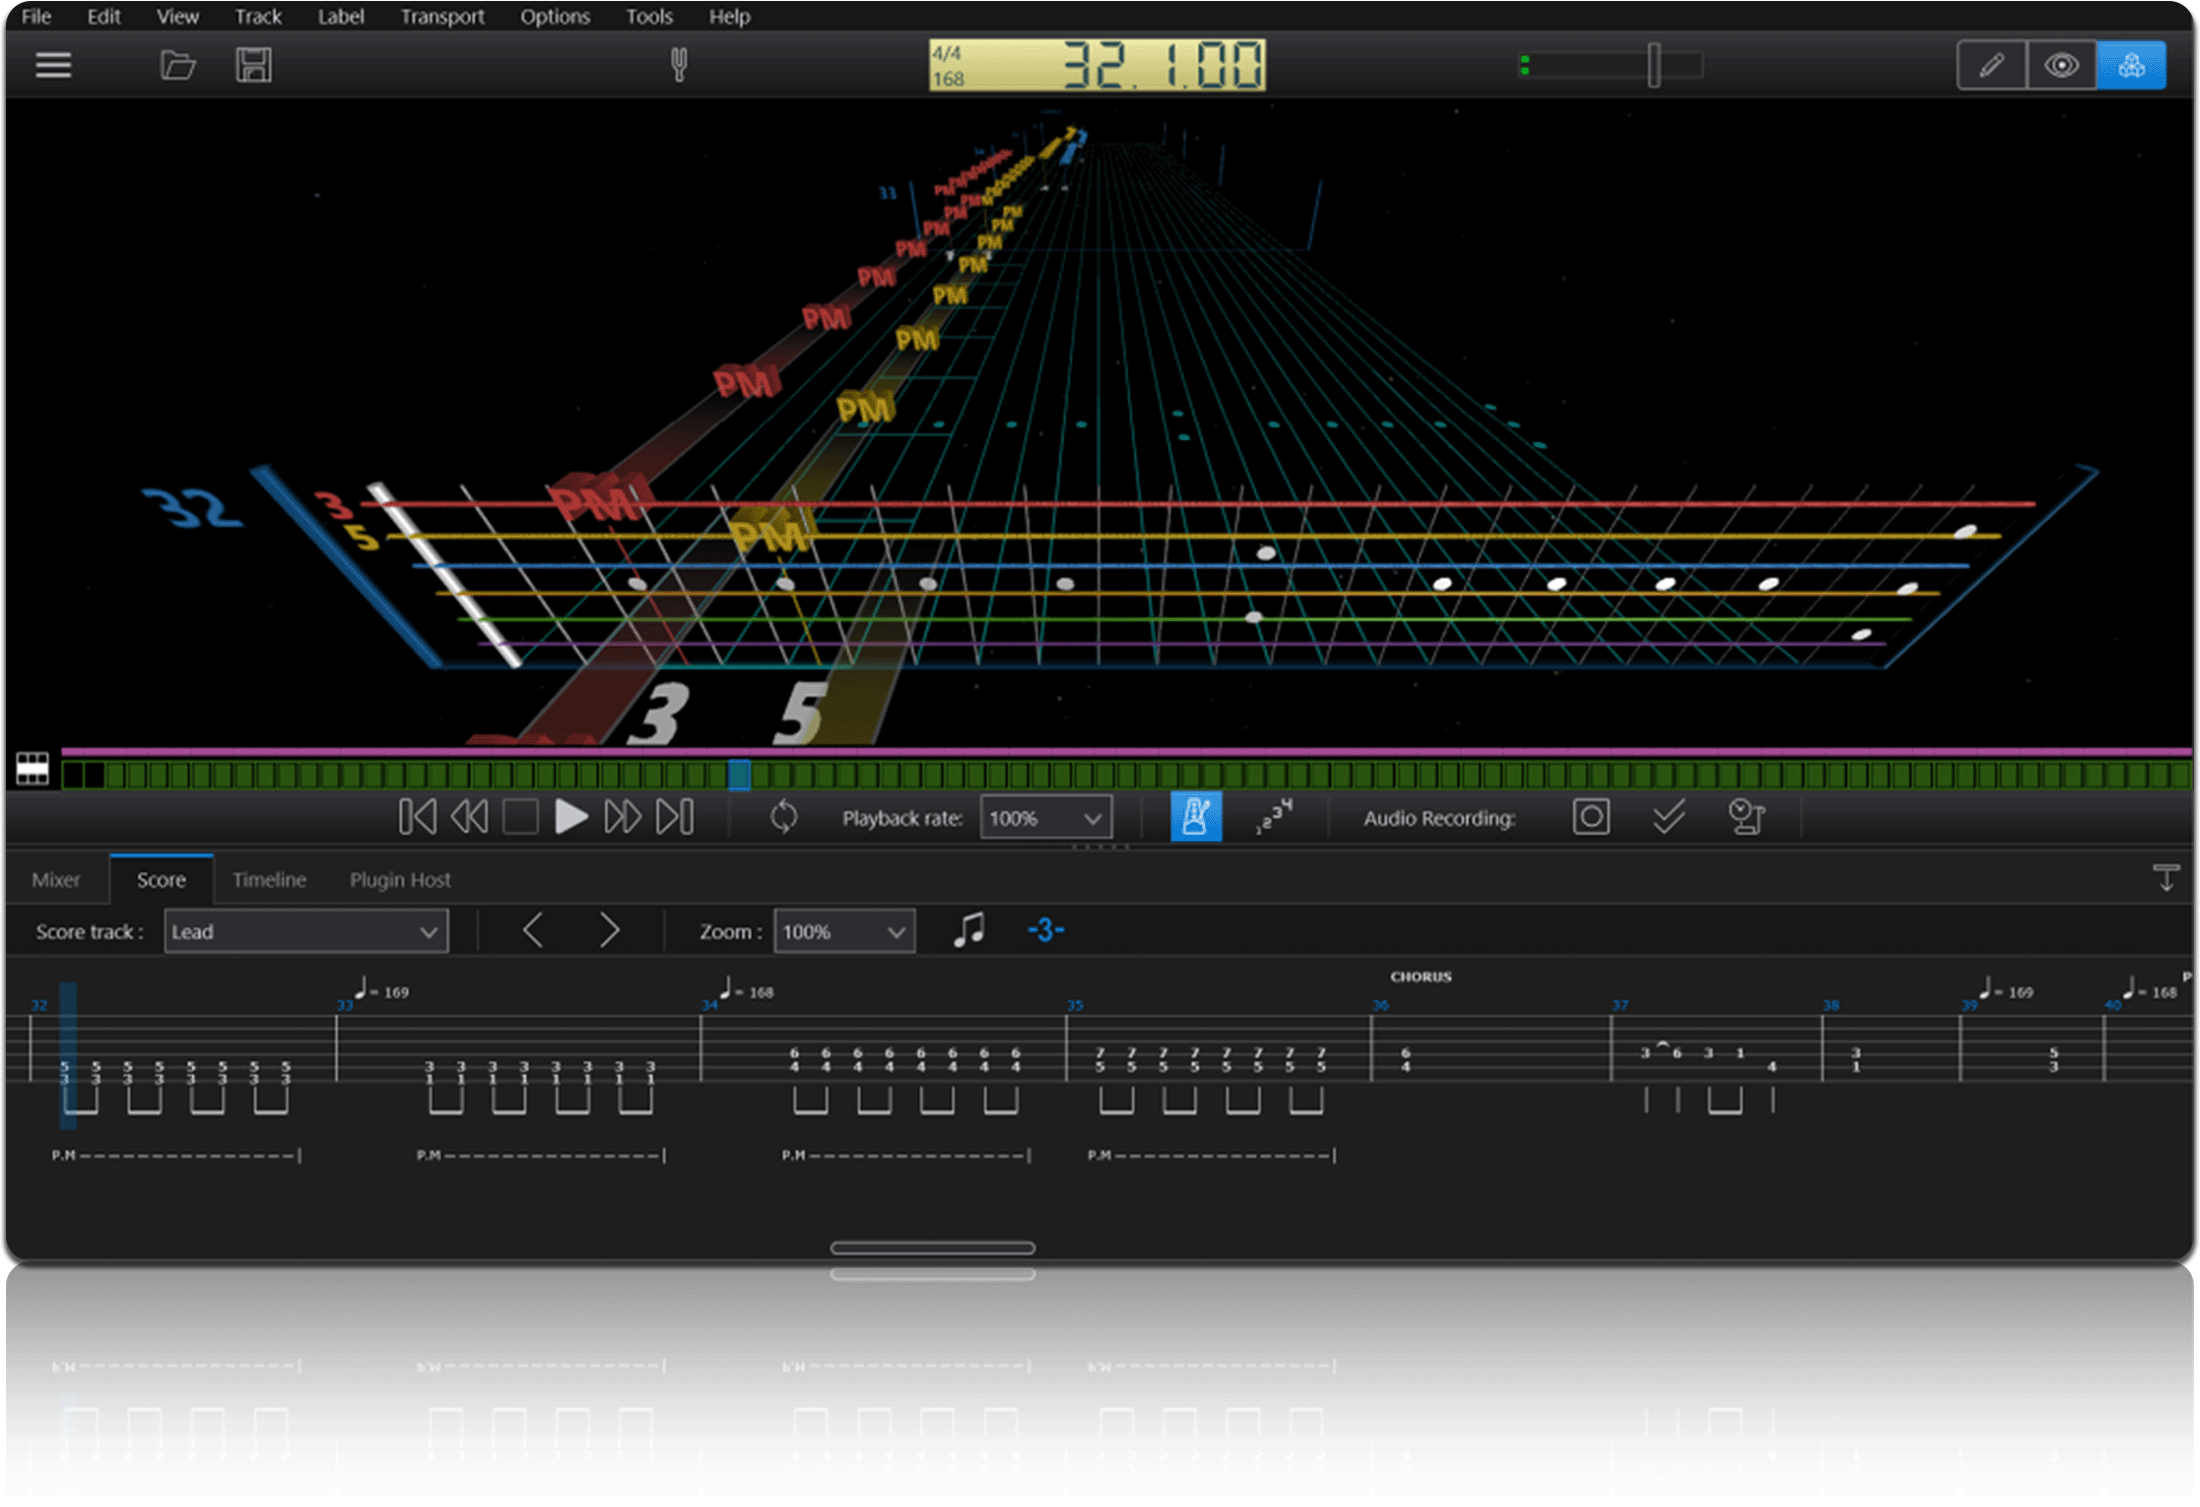Screen dimensions: 2200x1507
Task: Click the blue playhead marker in the timeline strip
Action: 740,775
